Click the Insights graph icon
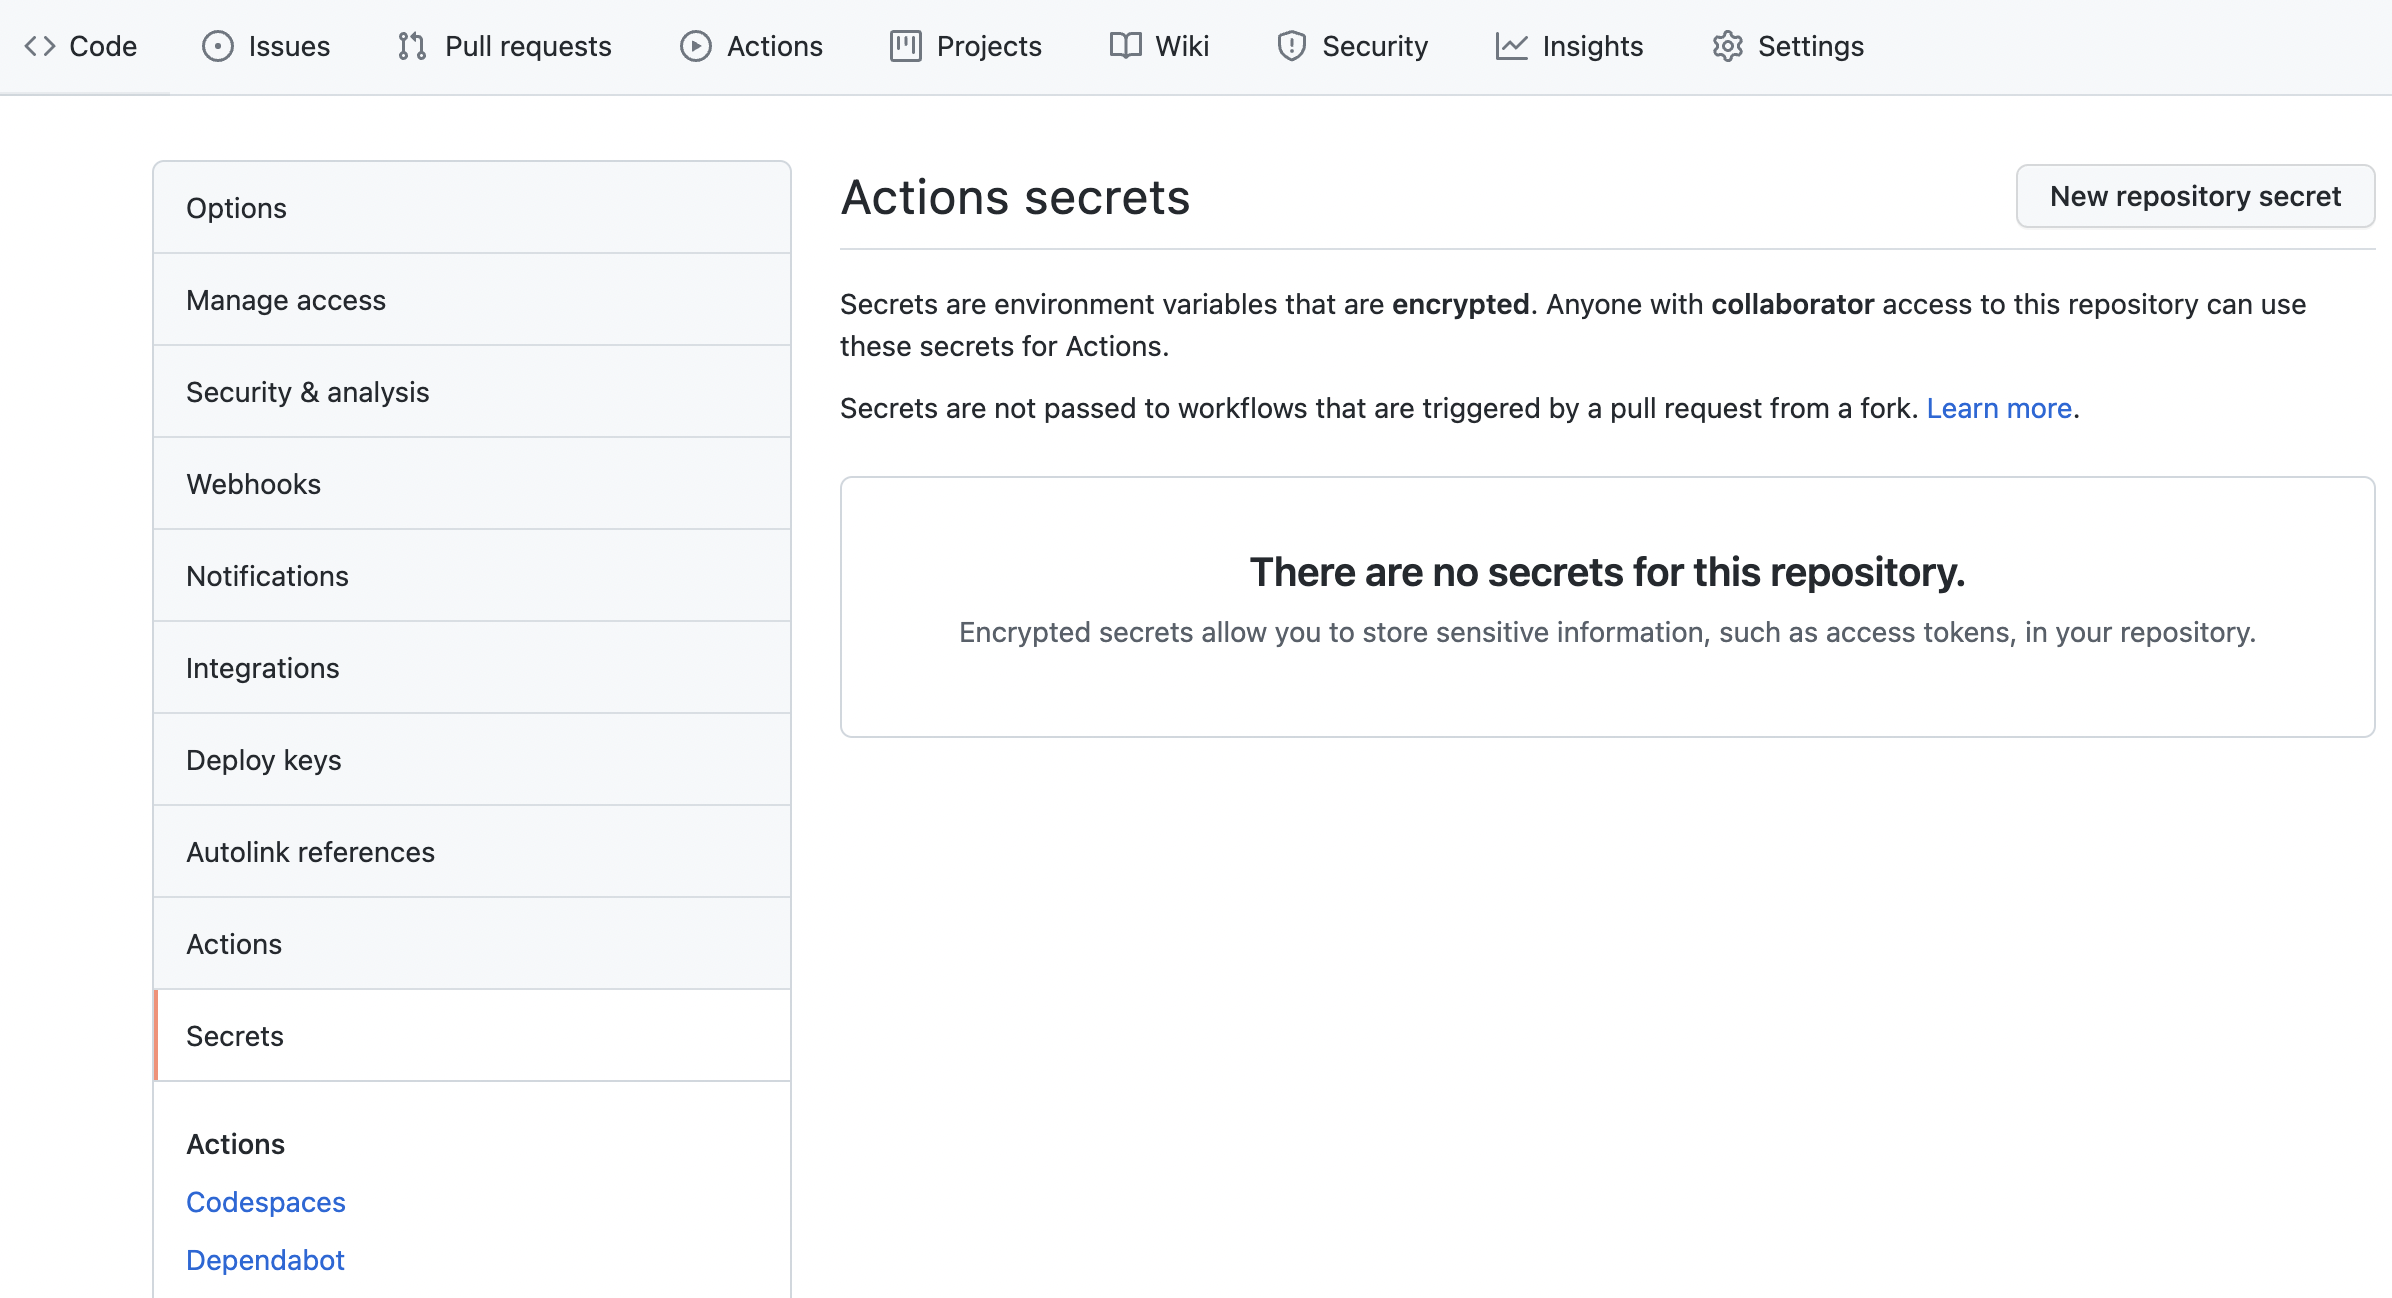 (x=1511, y=46)
